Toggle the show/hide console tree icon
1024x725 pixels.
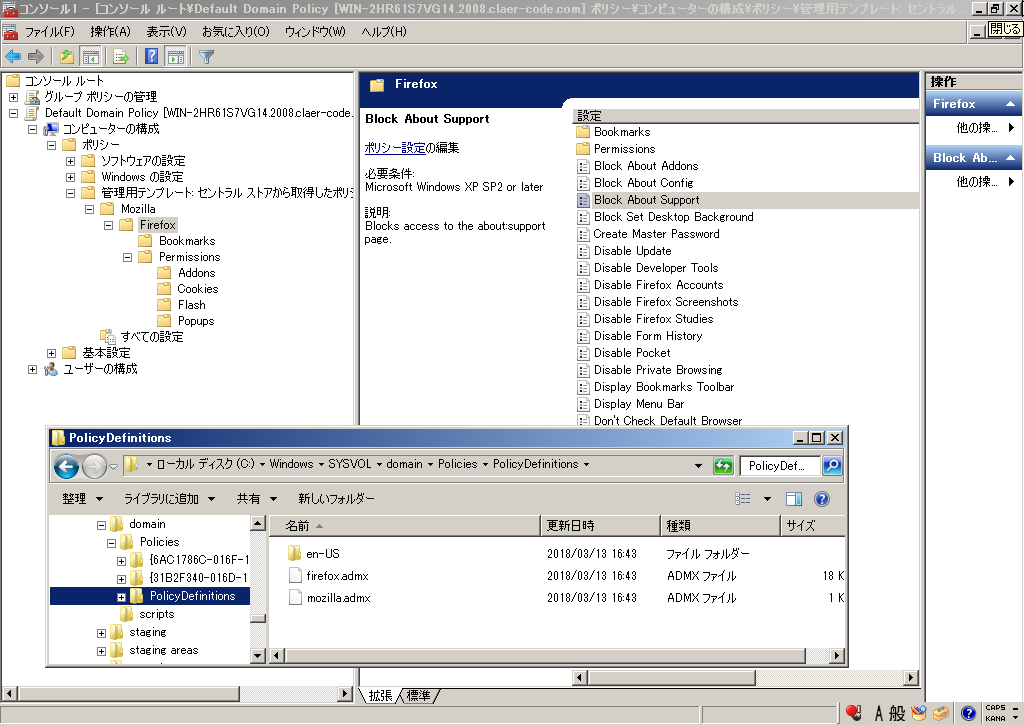[91, 57]
